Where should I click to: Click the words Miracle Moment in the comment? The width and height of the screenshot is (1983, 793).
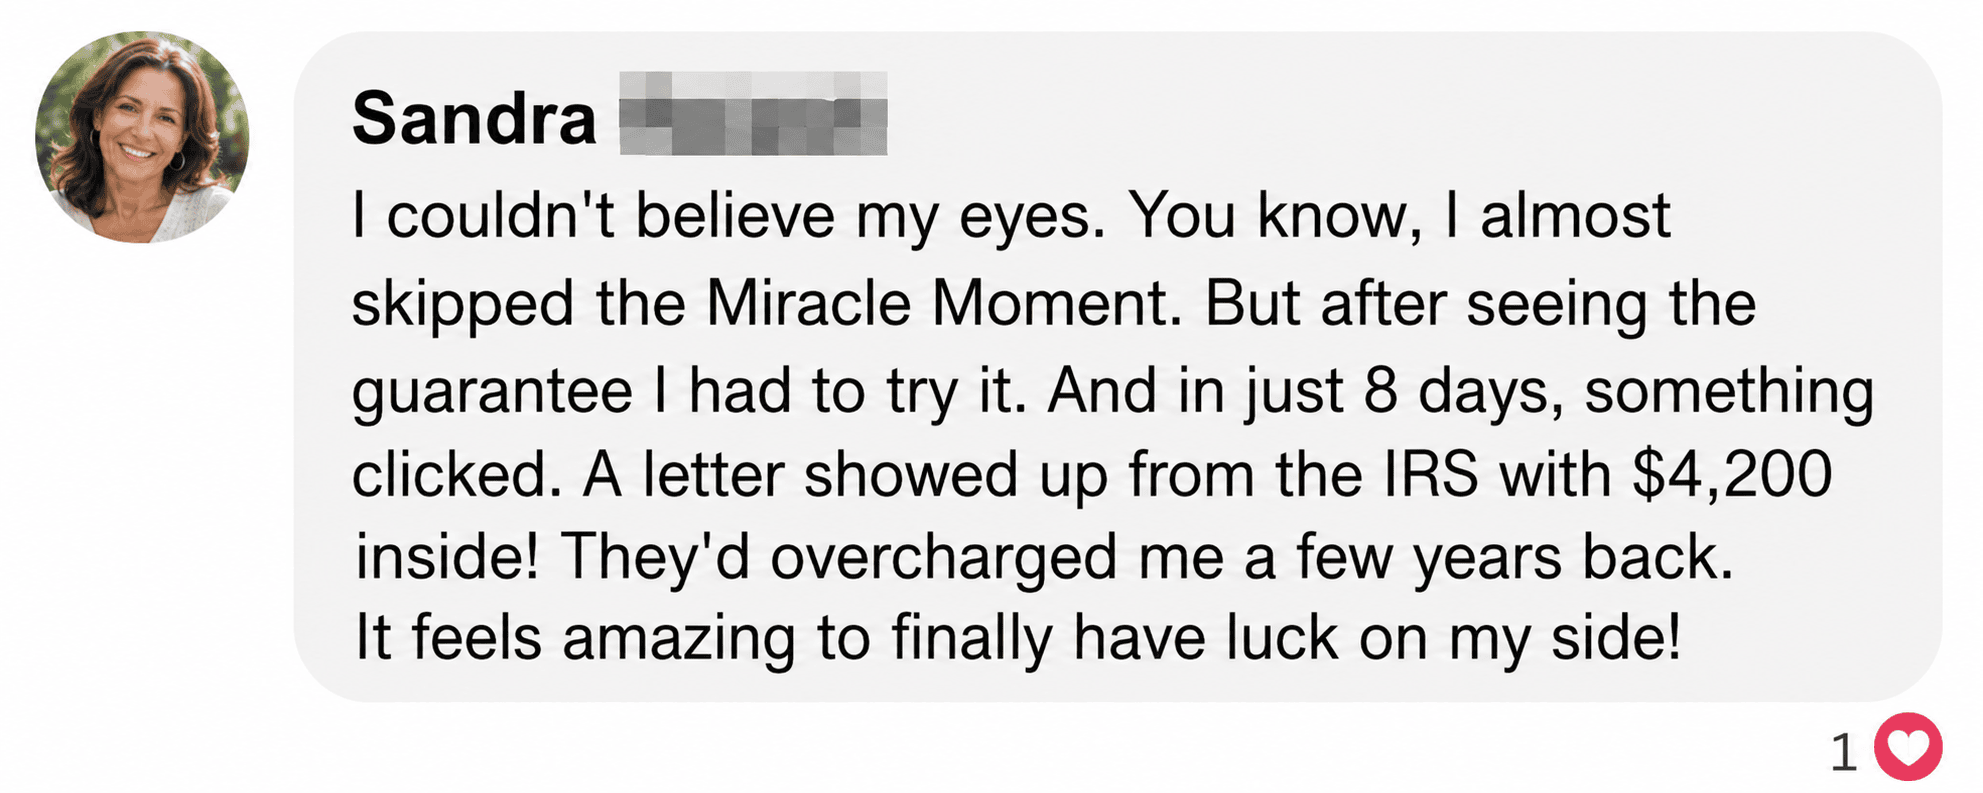coord(943,303)
